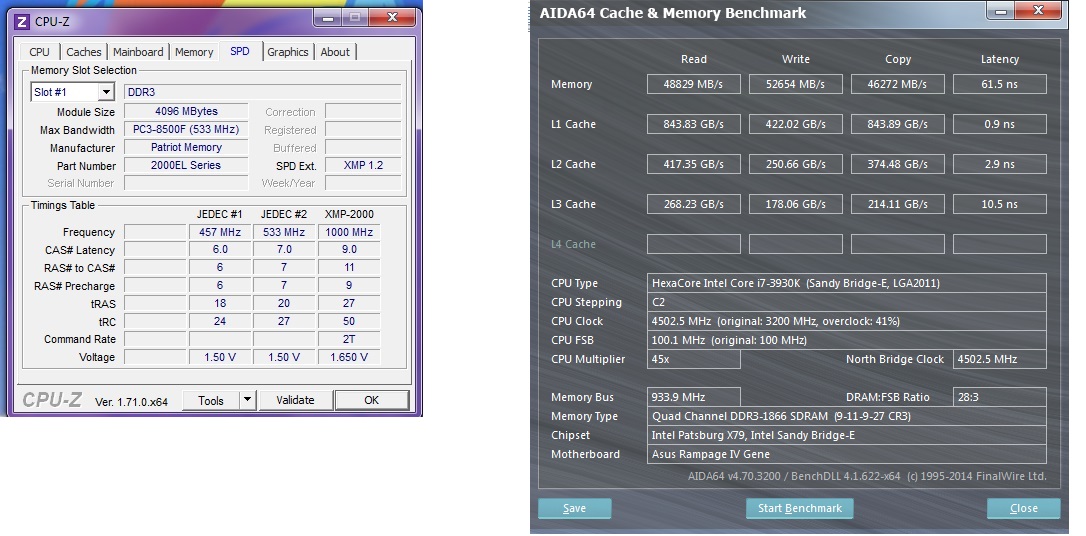Viewport: 1086px width, 536px height.
Task: Open the About tab in CPU-Z
Action: click(335, 52)
